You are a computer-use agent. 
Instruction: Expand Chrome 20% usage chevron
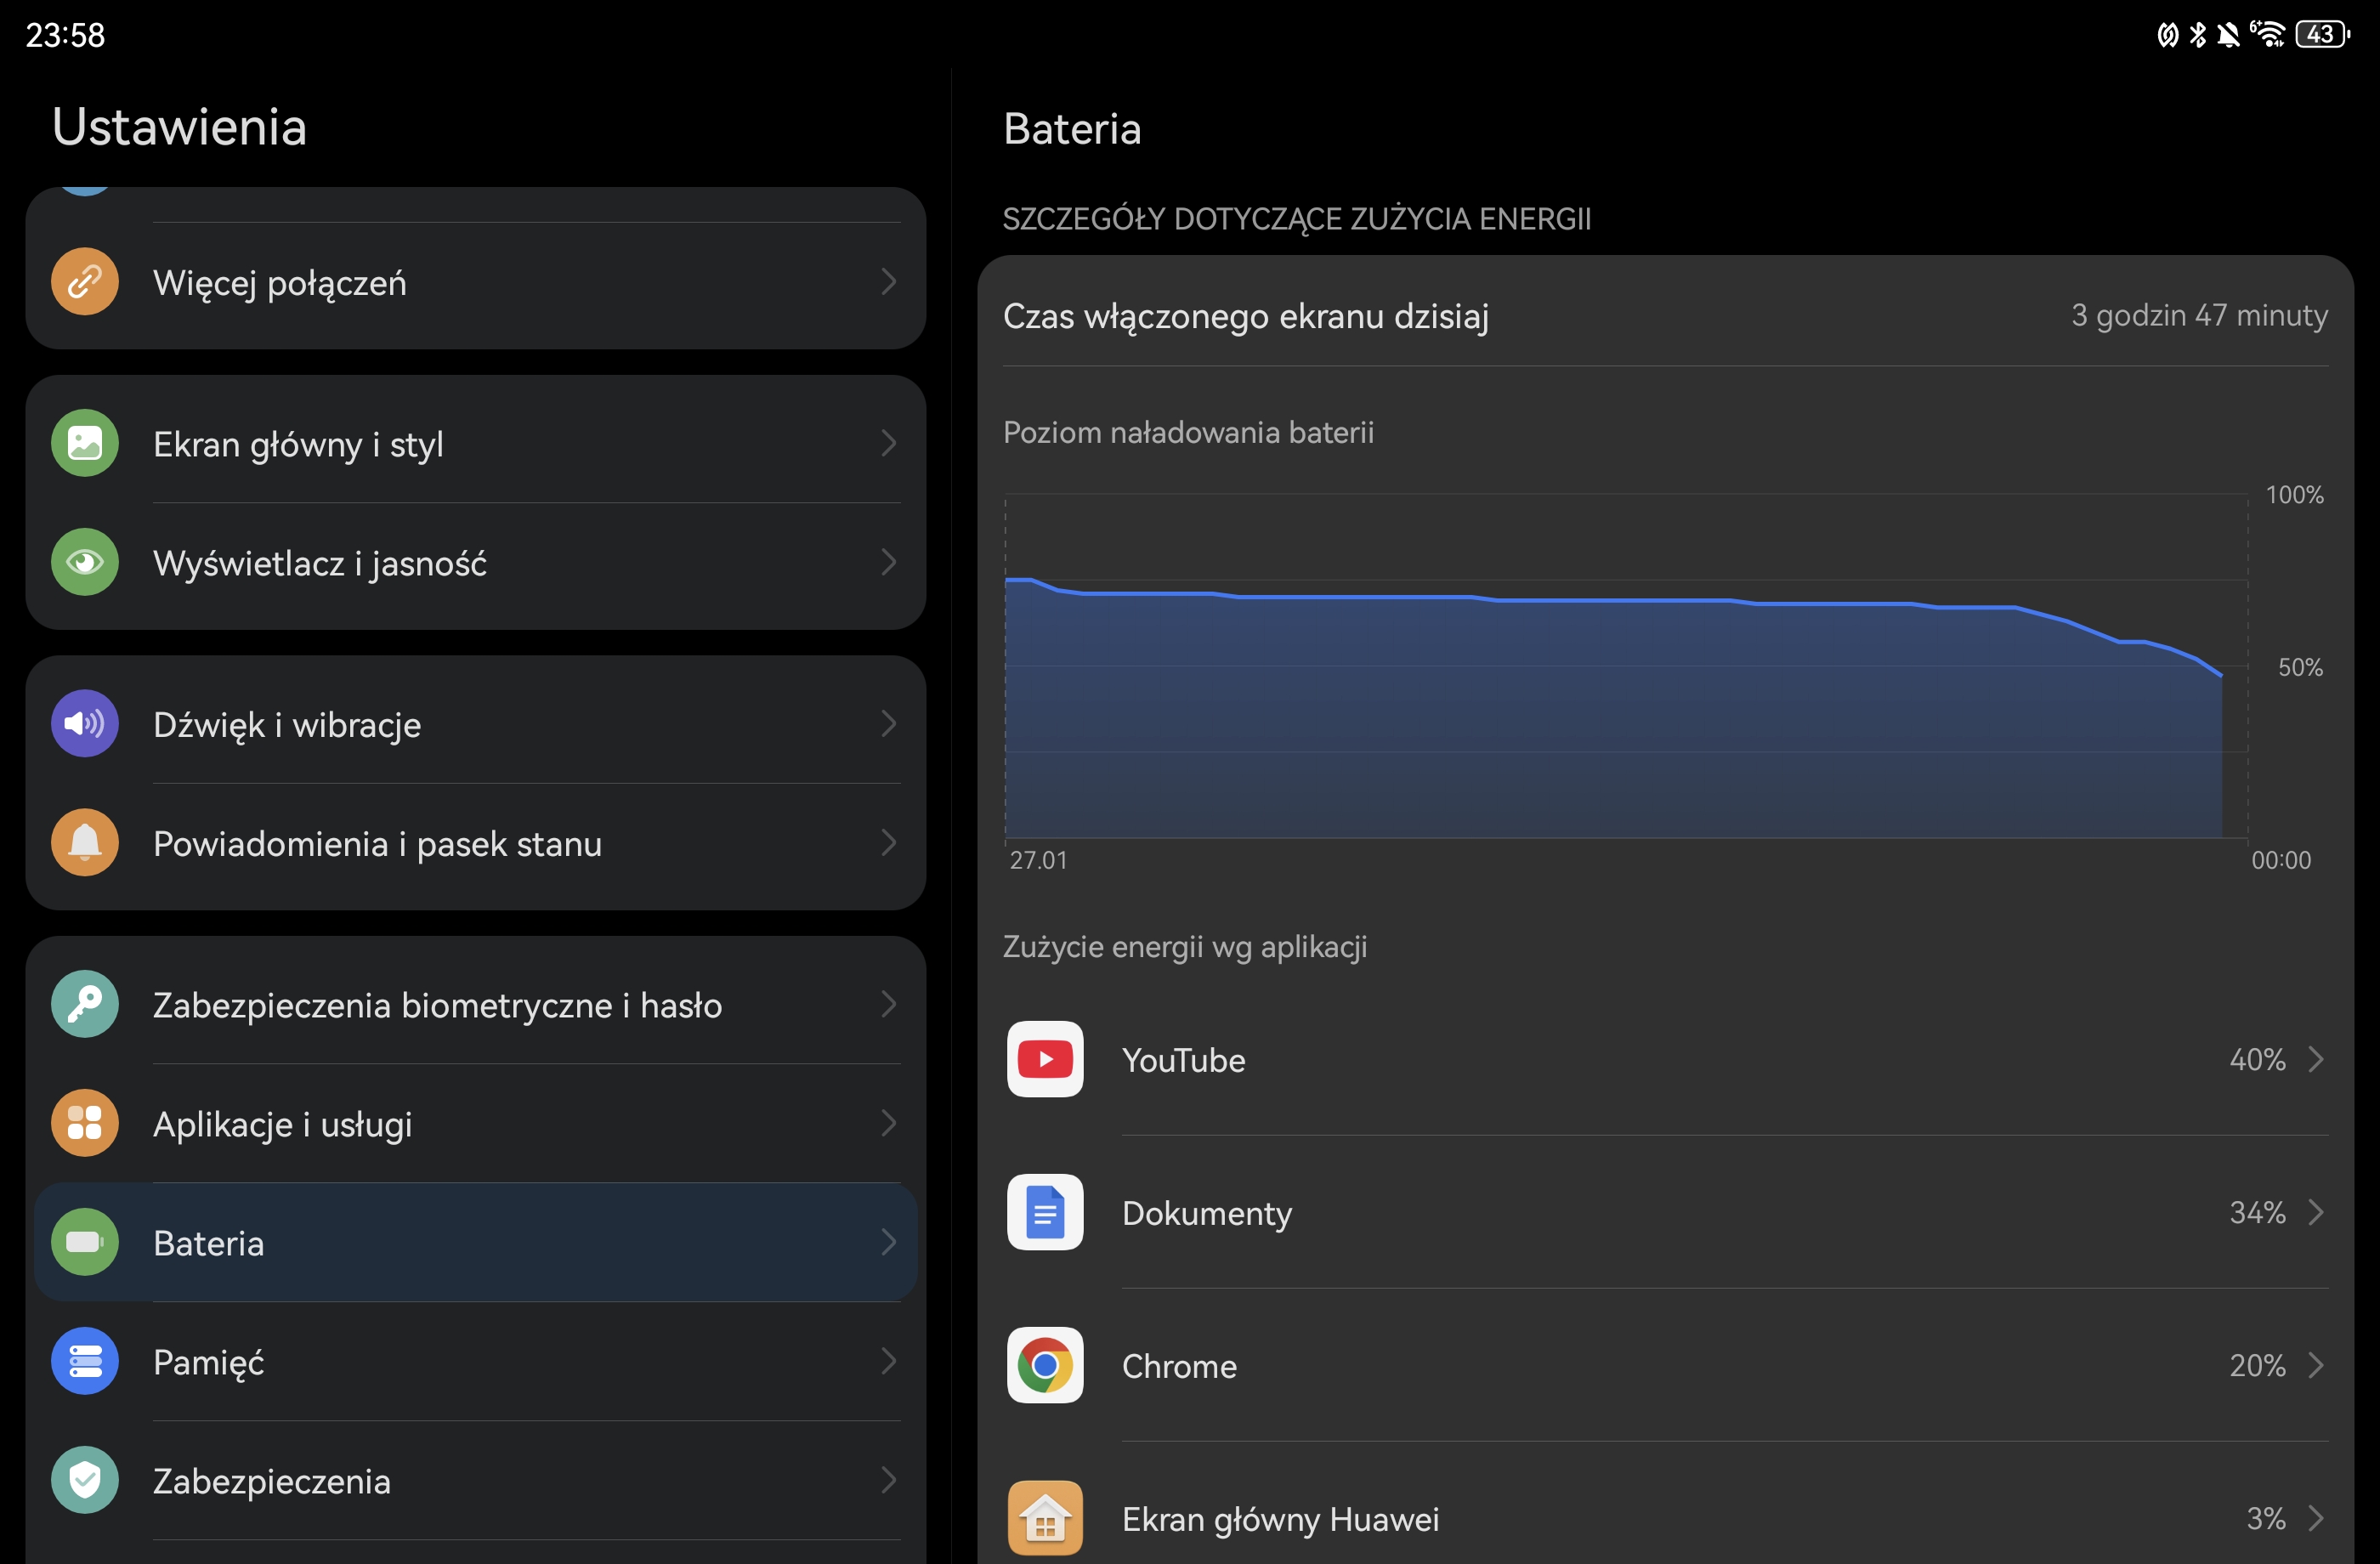coord(2315,1364)
